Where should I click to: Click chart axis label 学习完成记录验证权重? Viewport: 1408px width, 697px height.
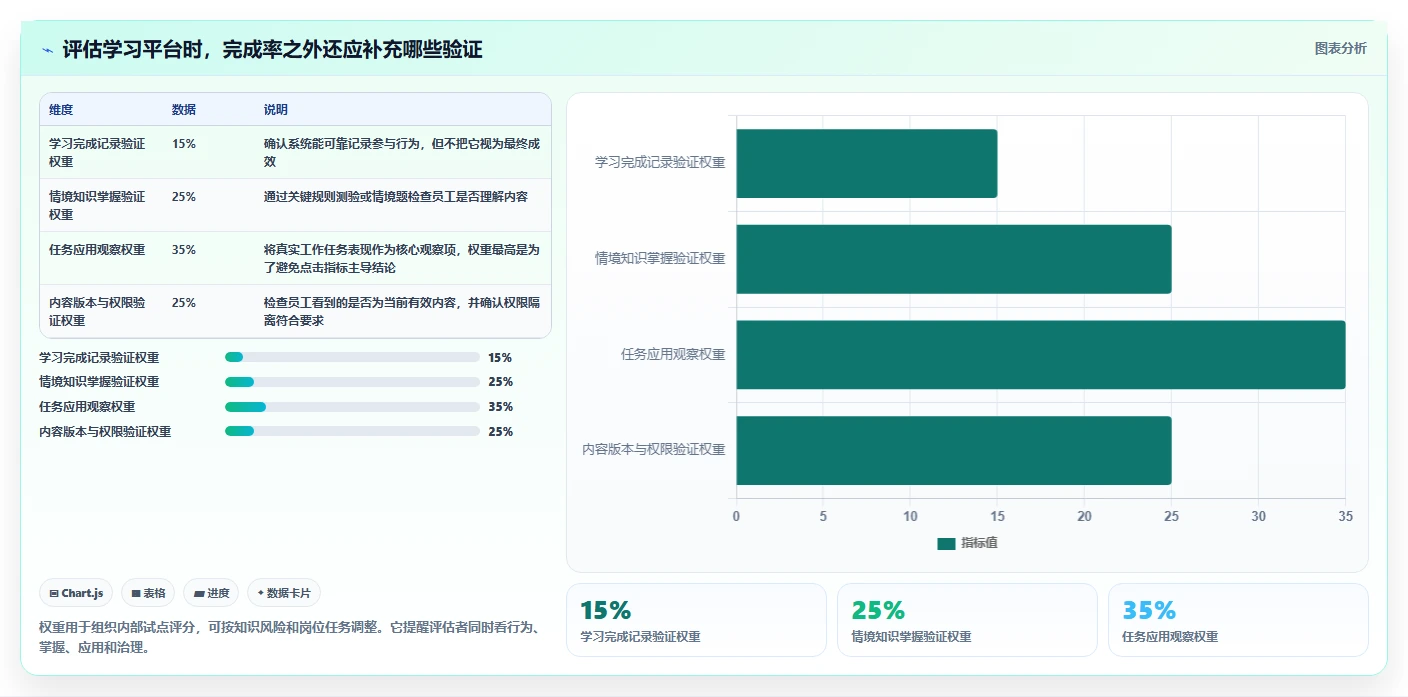[x=660, y=162]
